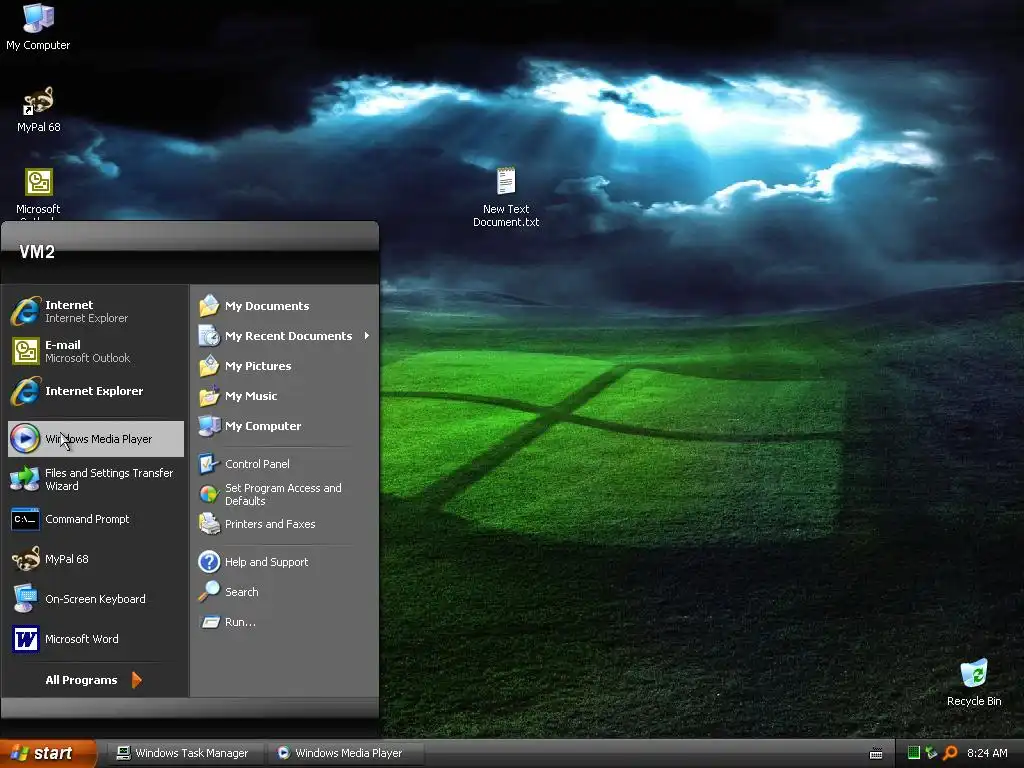Open Command Prompt from Start menu
1024x768 pixels.
coord(95,519)
